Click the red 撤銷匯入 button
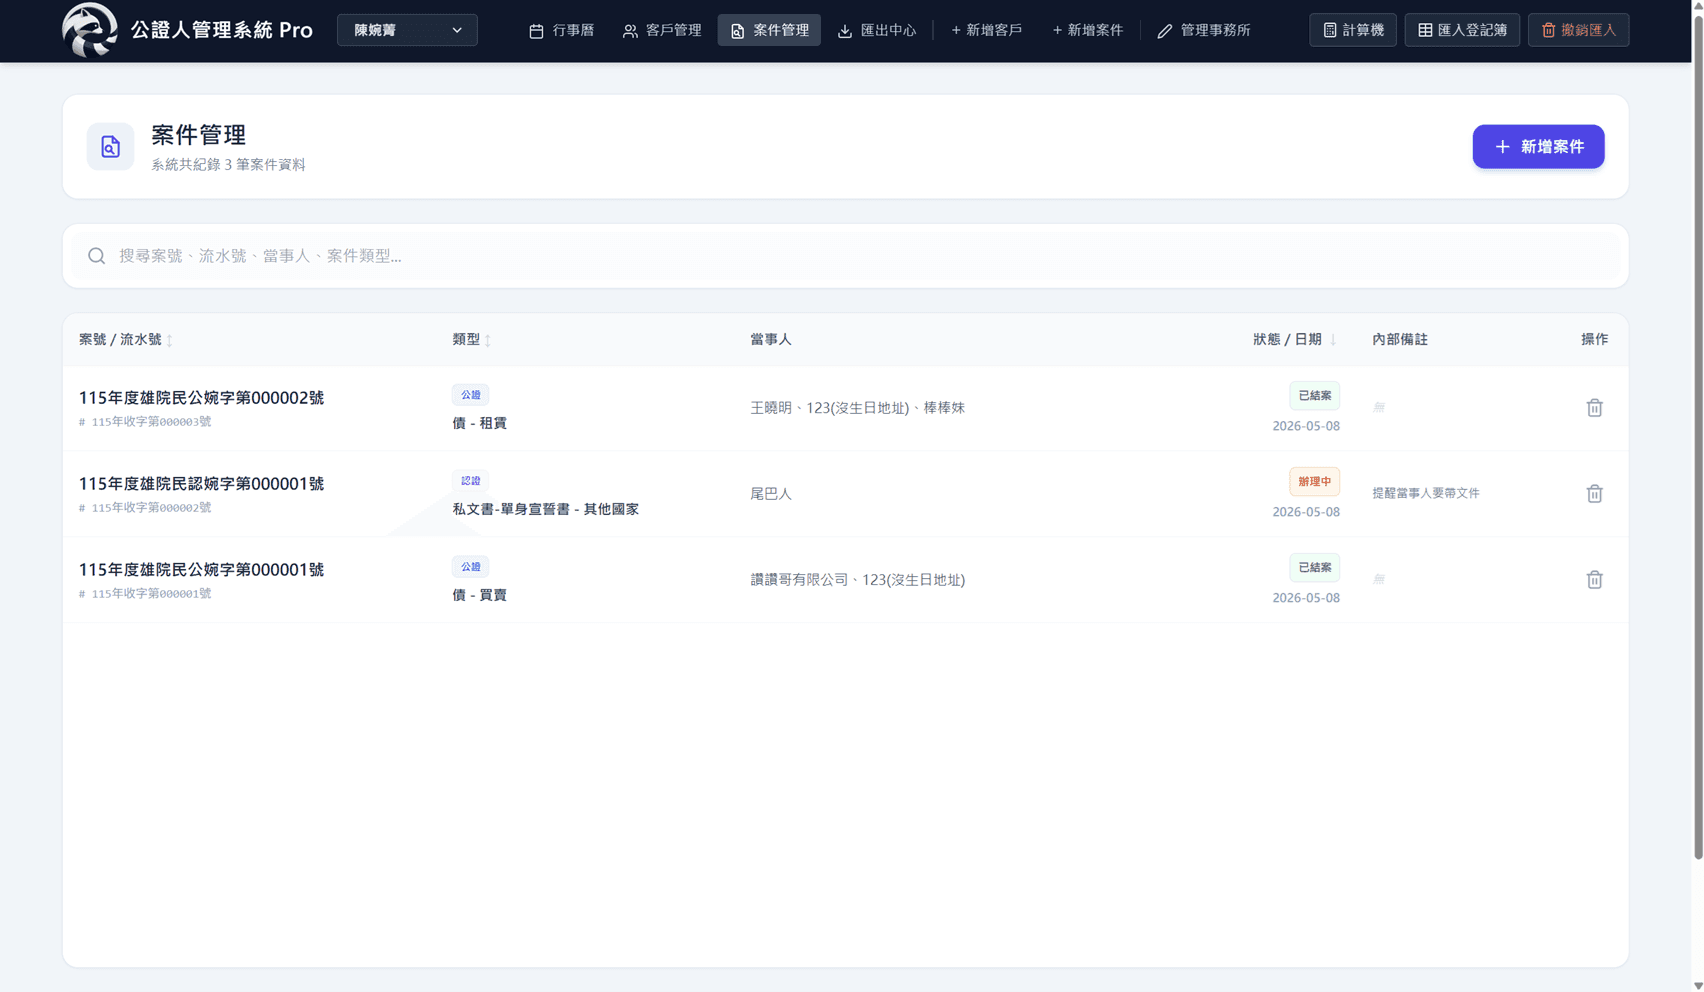 point(1578,30)
